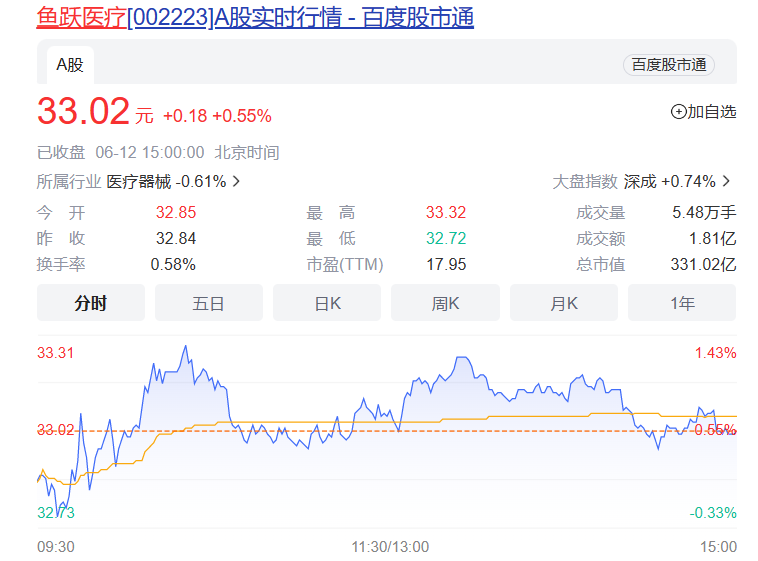Viewport: 758px width, 561px height.
Task: Click the chart's top axis label 33.31
Action: point(56,353)
